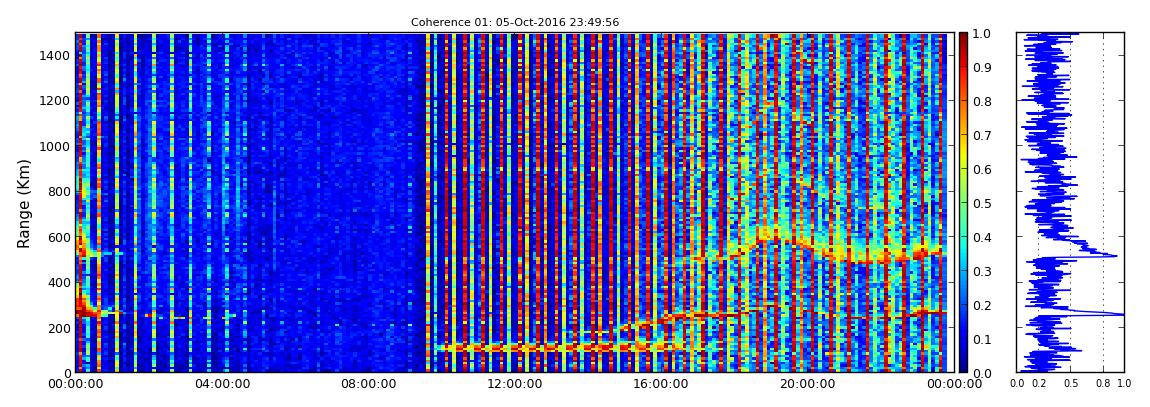The height and width of the screenshot is (407, 1150).
Task: Select the "1000" range tick label
Action: [x=56, y=146]
